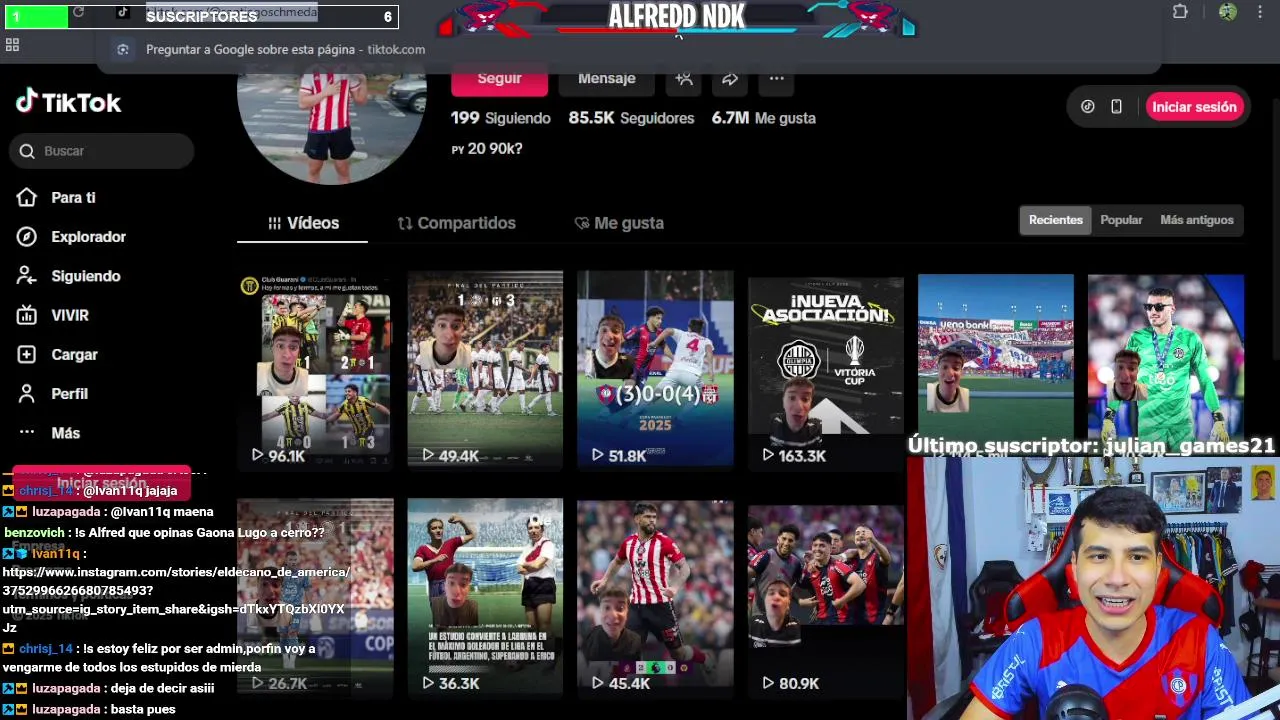Click Preguntar a Google sobre esta página
This screenshot has height=720, width=1280.
[285, 49]
